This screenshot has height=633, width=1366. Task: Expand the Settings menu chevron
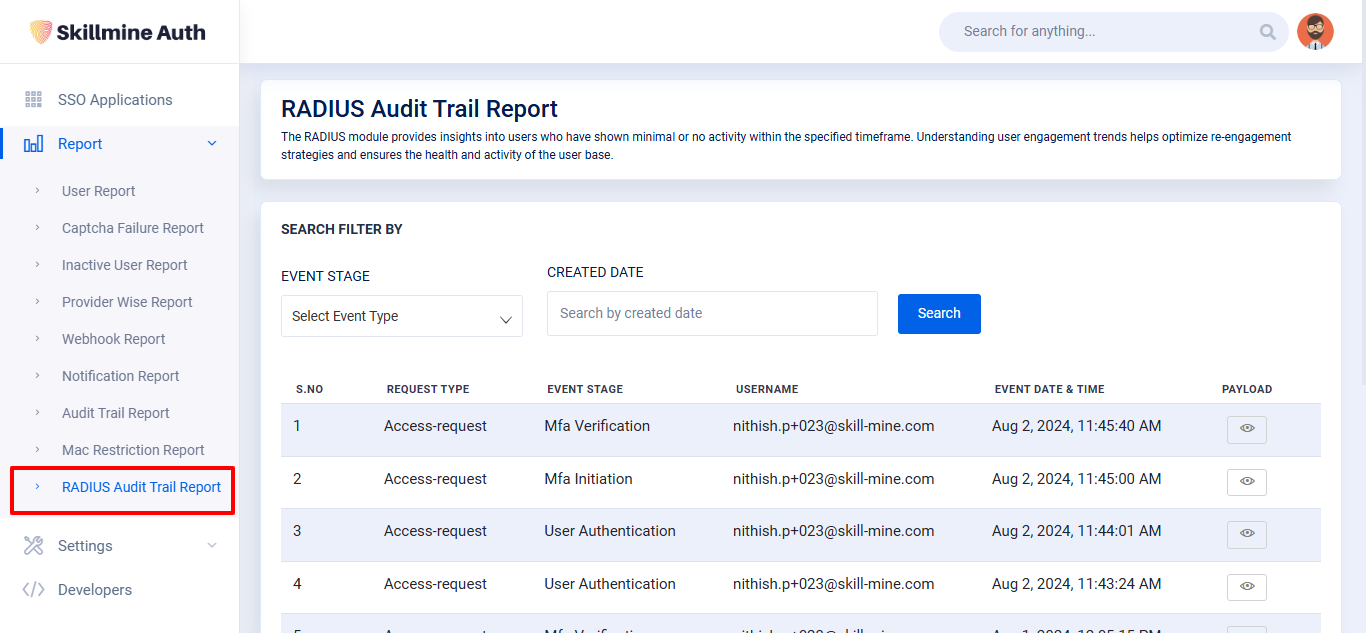click(x=211, y=546)
